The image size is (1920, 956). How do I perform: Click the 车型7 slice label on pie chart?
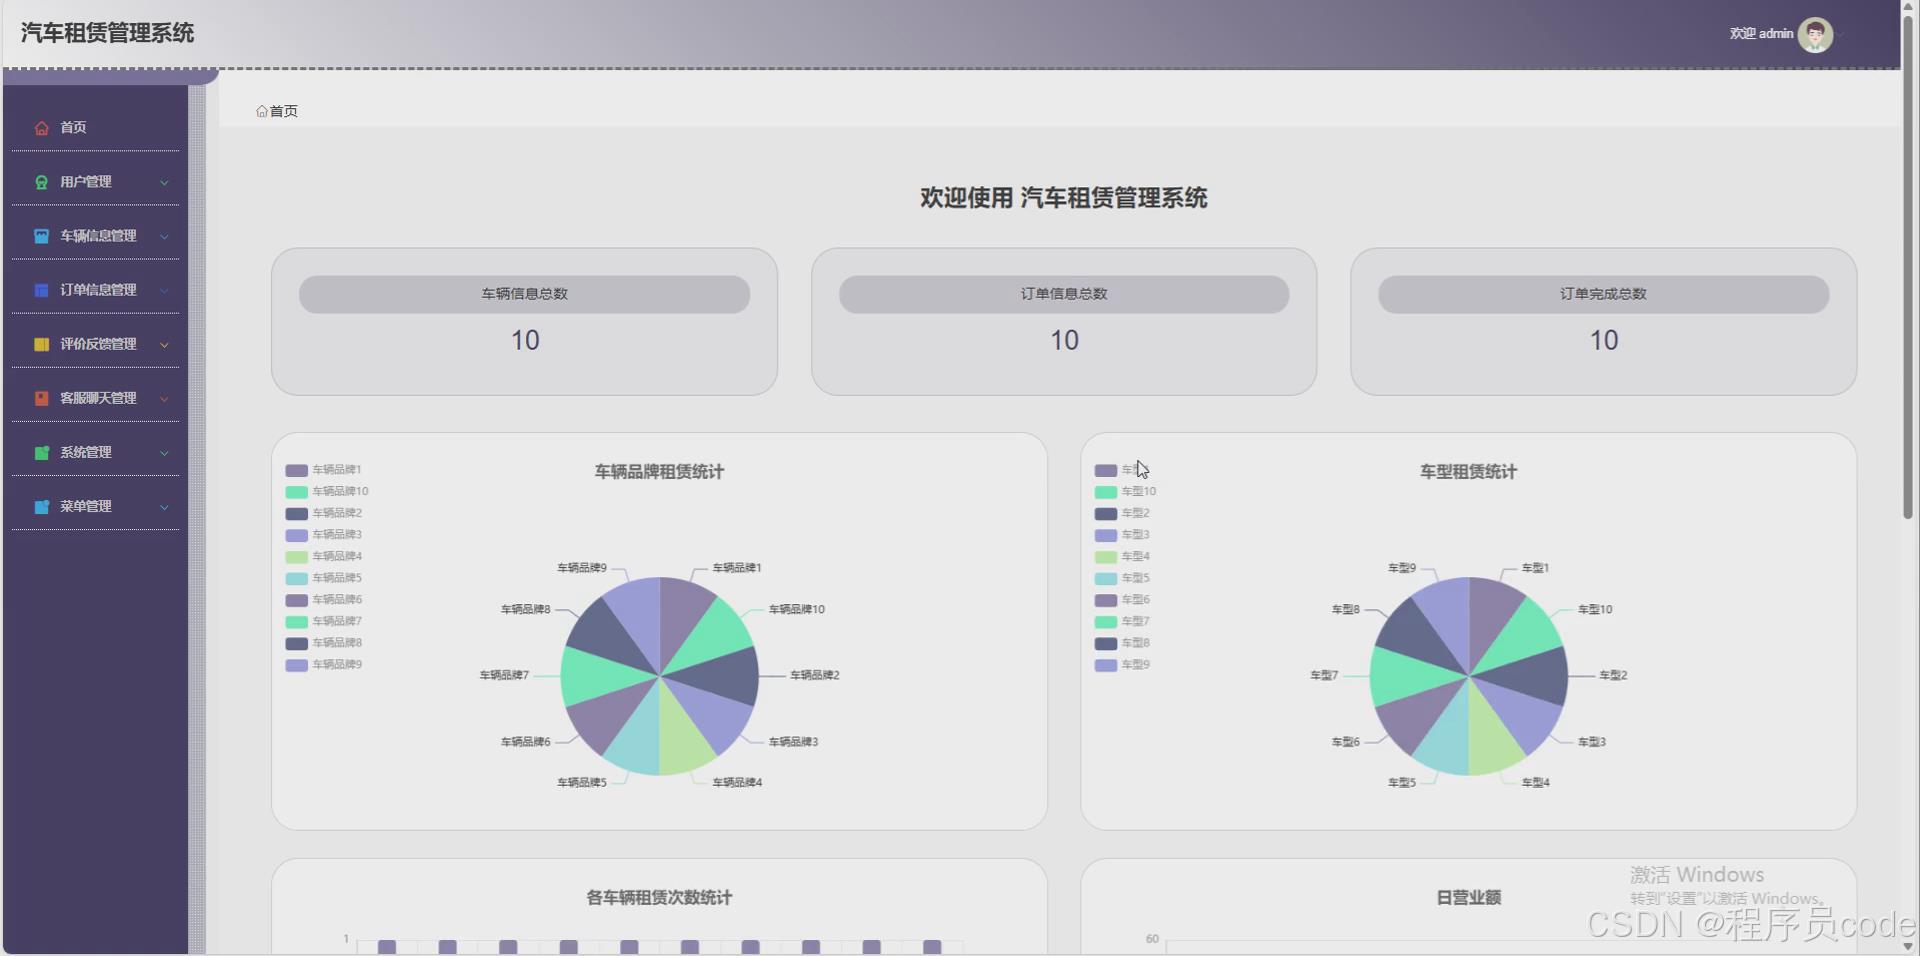(1324, 676)
